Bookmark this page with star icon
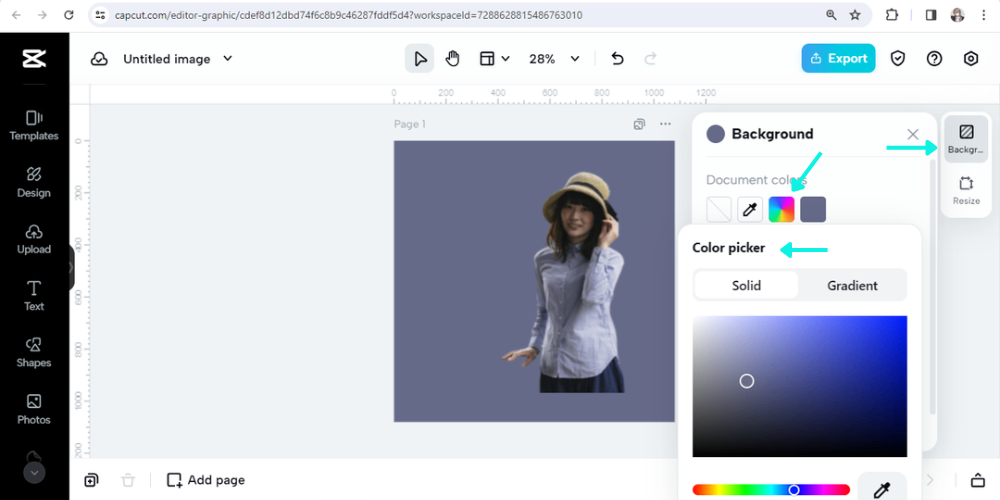 pyautogui.click(x=855, y=15)
